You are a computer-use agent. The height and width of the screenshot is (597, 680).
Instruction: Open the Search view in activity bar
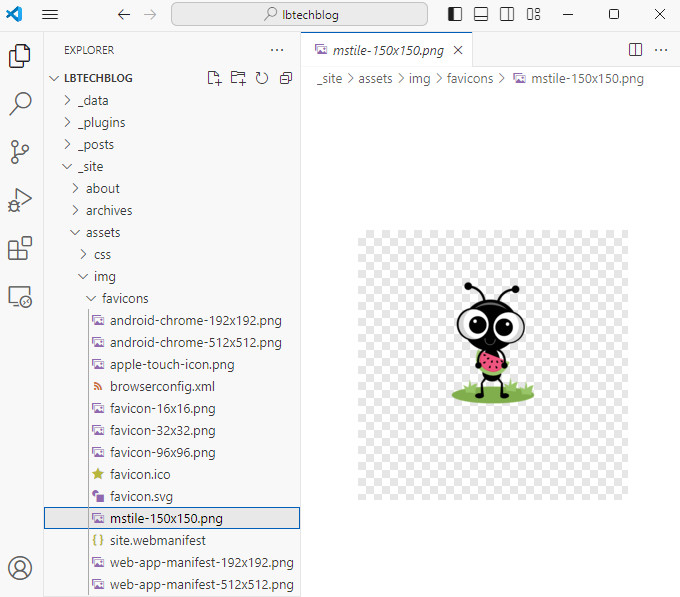pos(20,103)
